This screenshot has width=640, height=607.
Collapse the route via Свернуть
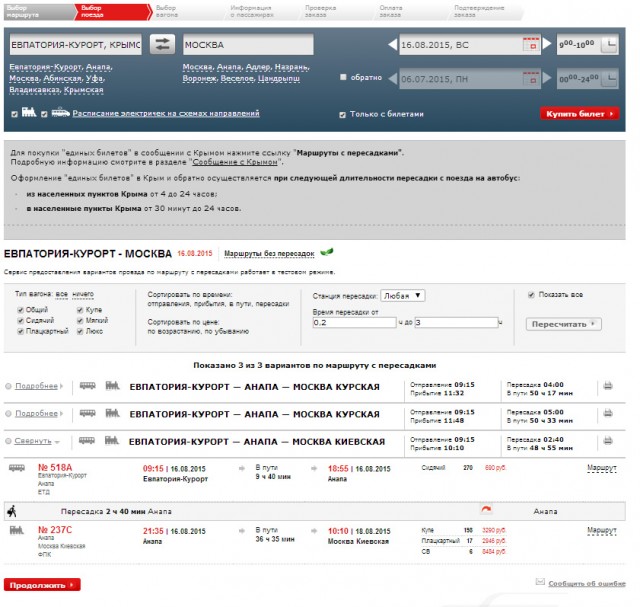click(32, 442)
